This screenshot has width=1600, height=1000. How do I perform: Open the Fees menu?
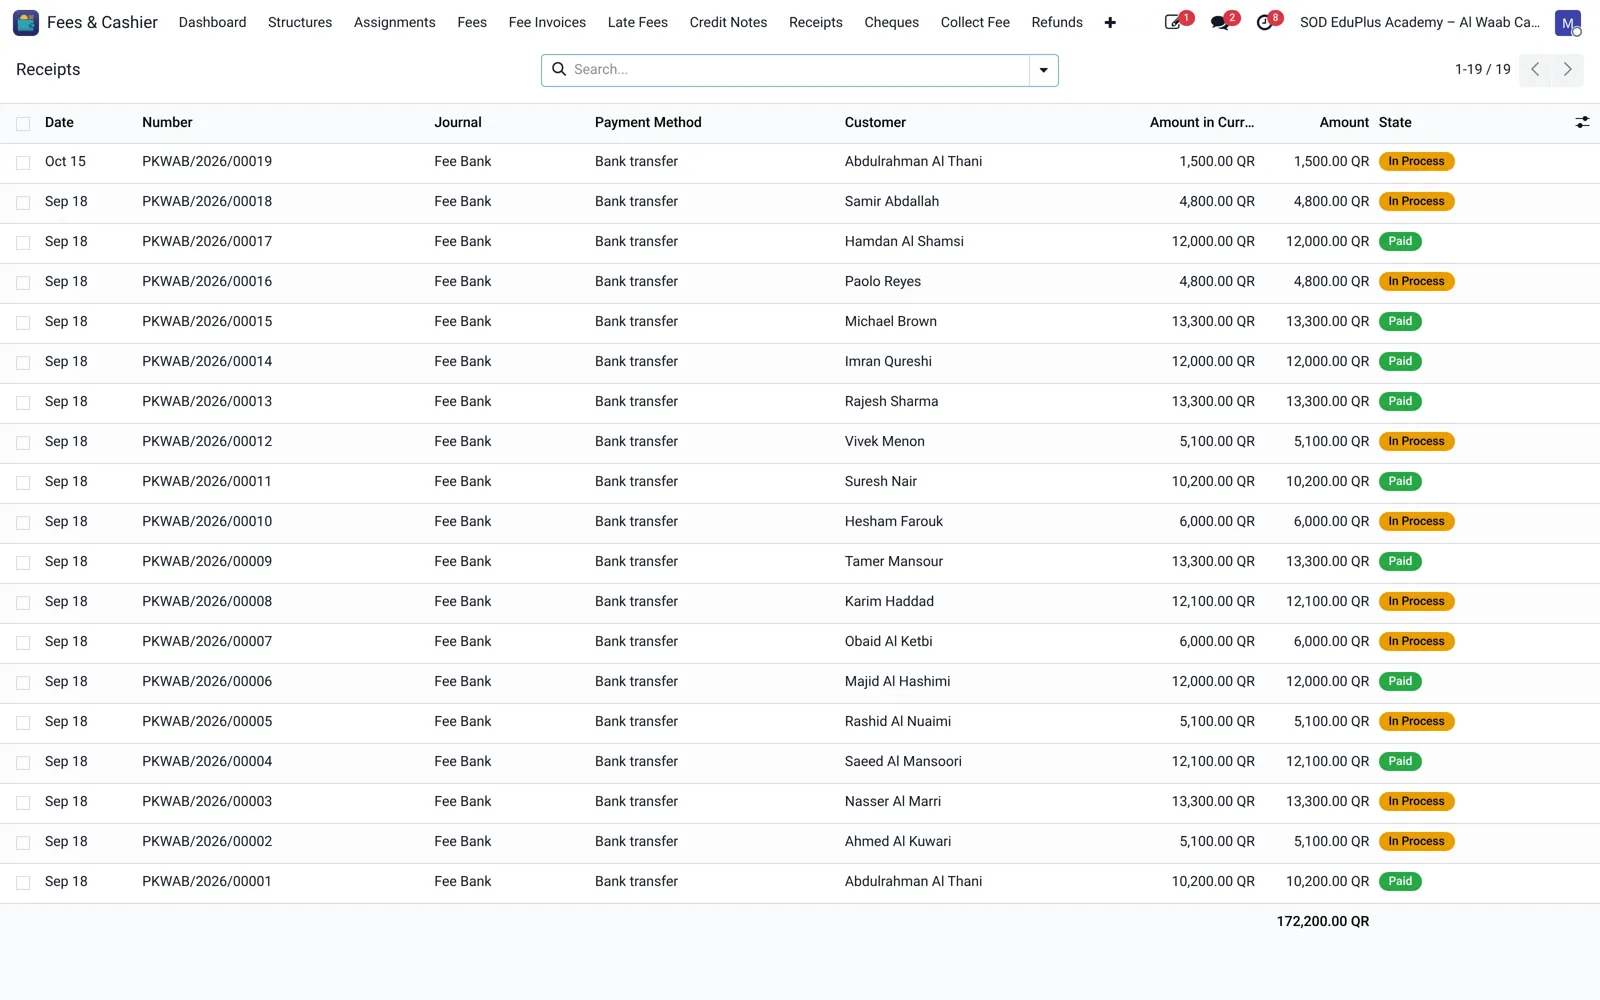tap(472, 22)
